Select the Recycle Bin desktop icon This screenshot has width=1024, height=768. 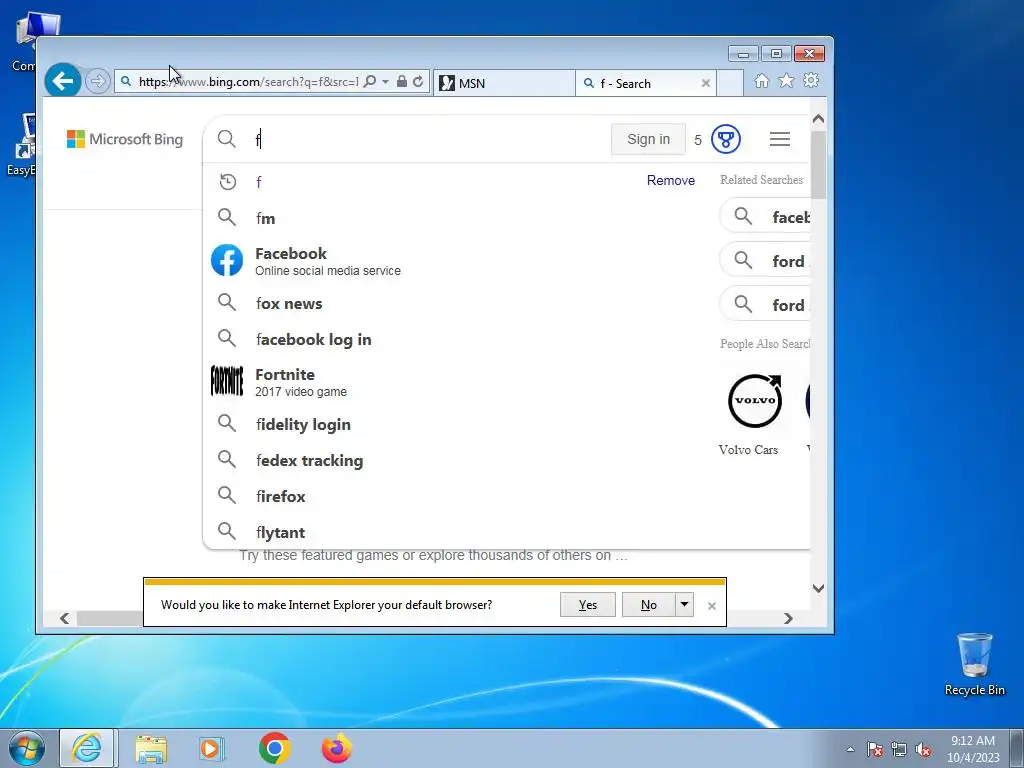pyautogui.click(x=975, y=664)
